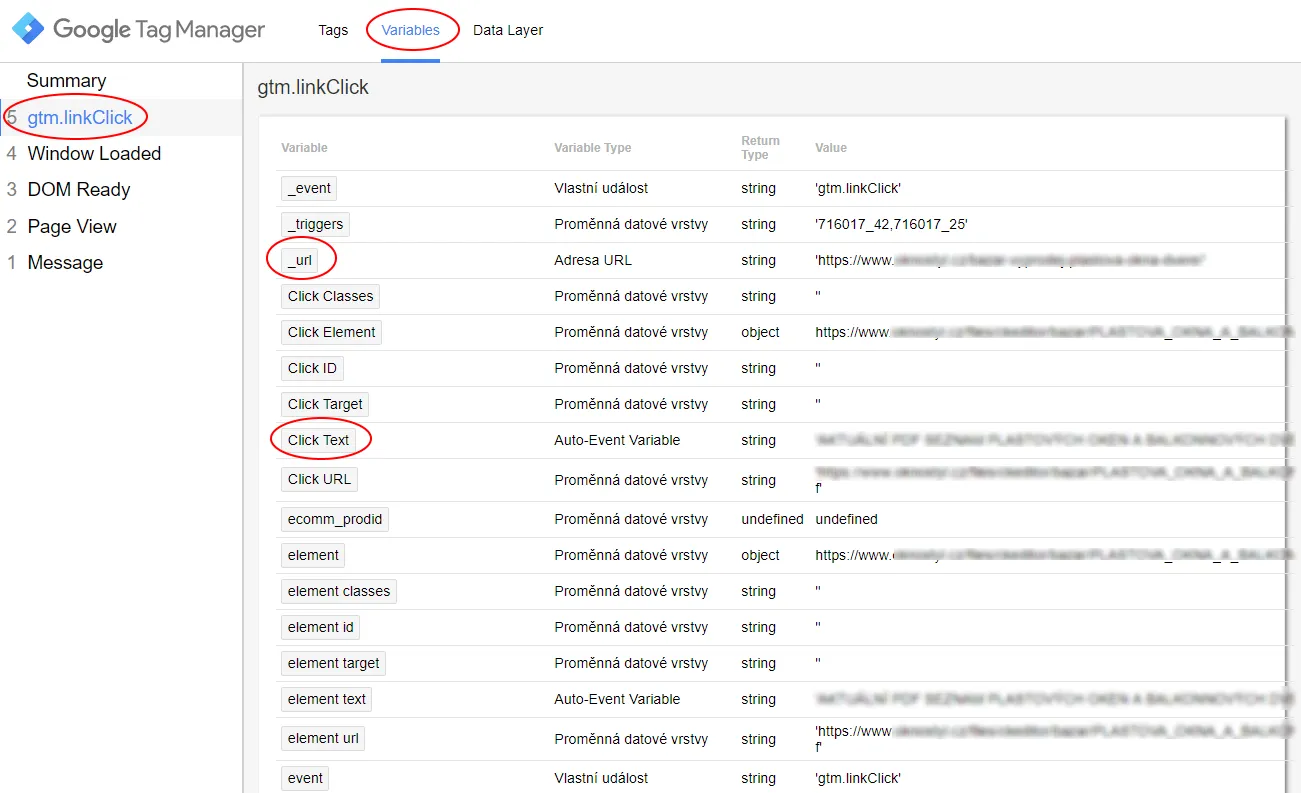Screen dimensions: 1301x793
Task: Click the Variable column header
Action: (x=304, y=148)
